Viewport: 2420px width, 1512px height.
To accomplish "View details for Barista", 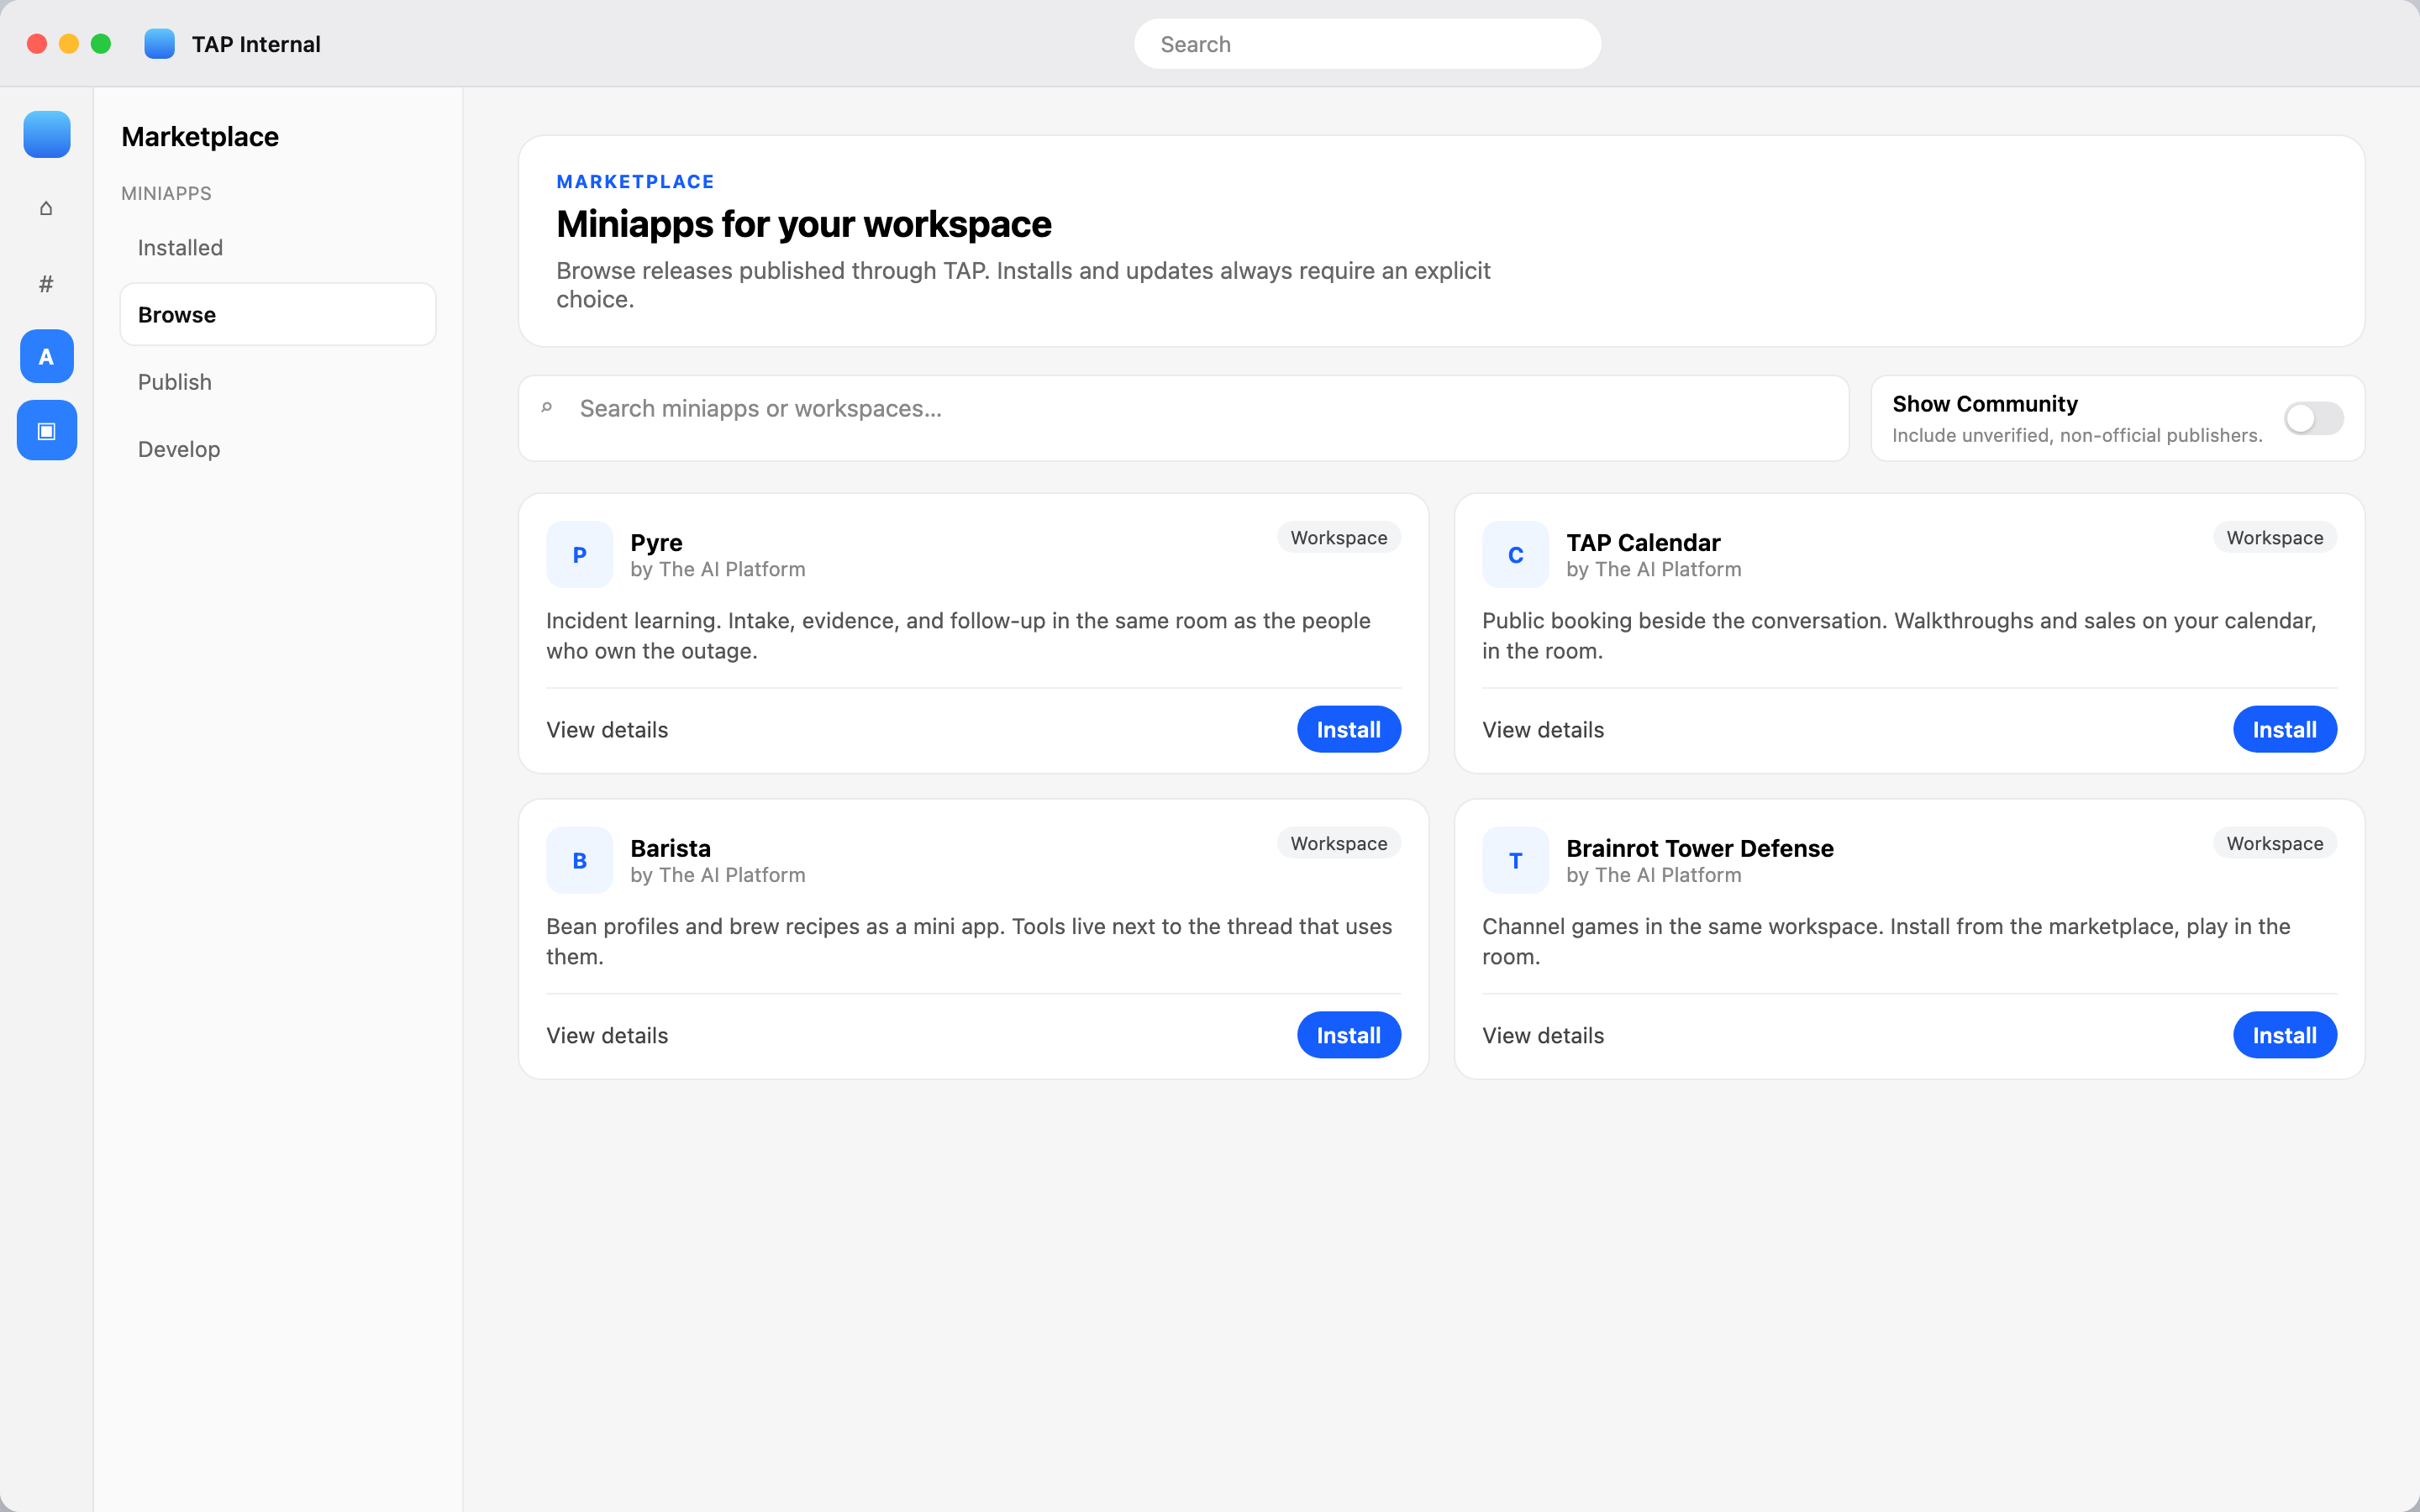I will coord(607,1035).
